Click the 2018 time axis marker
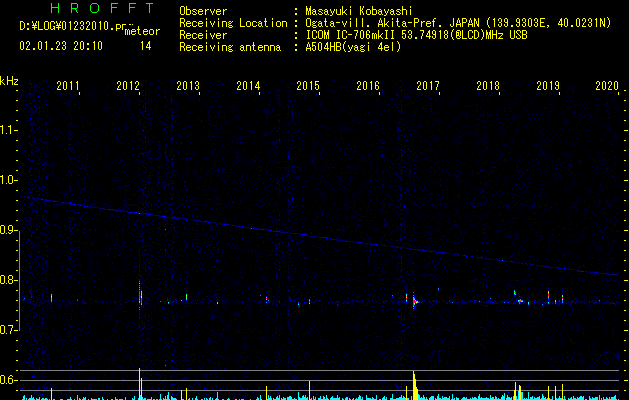The image size is (629, 400). pos(488,85)
